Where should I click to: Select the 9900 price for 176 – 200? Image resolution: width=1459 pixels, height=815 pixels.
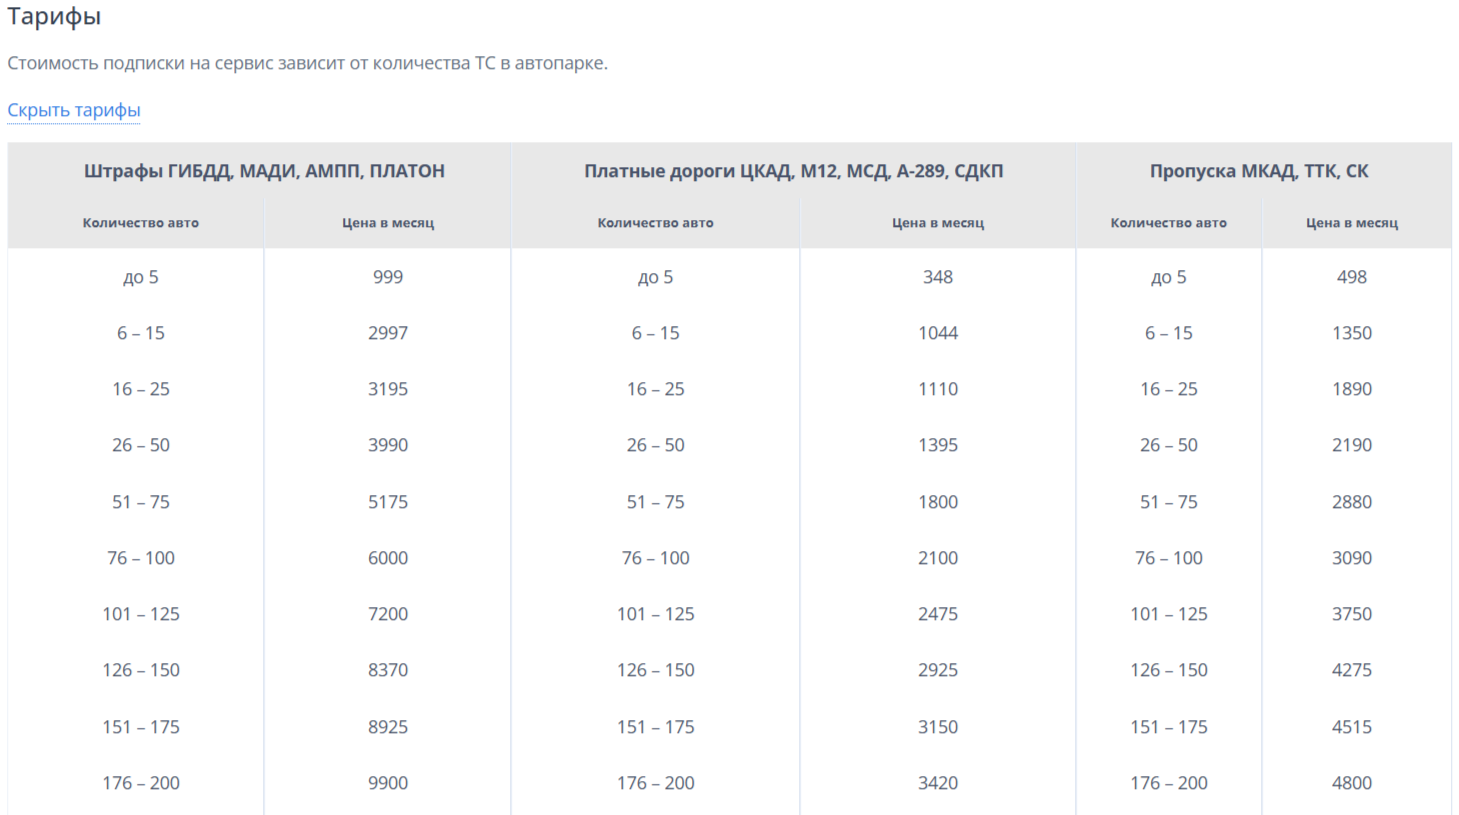388,783
